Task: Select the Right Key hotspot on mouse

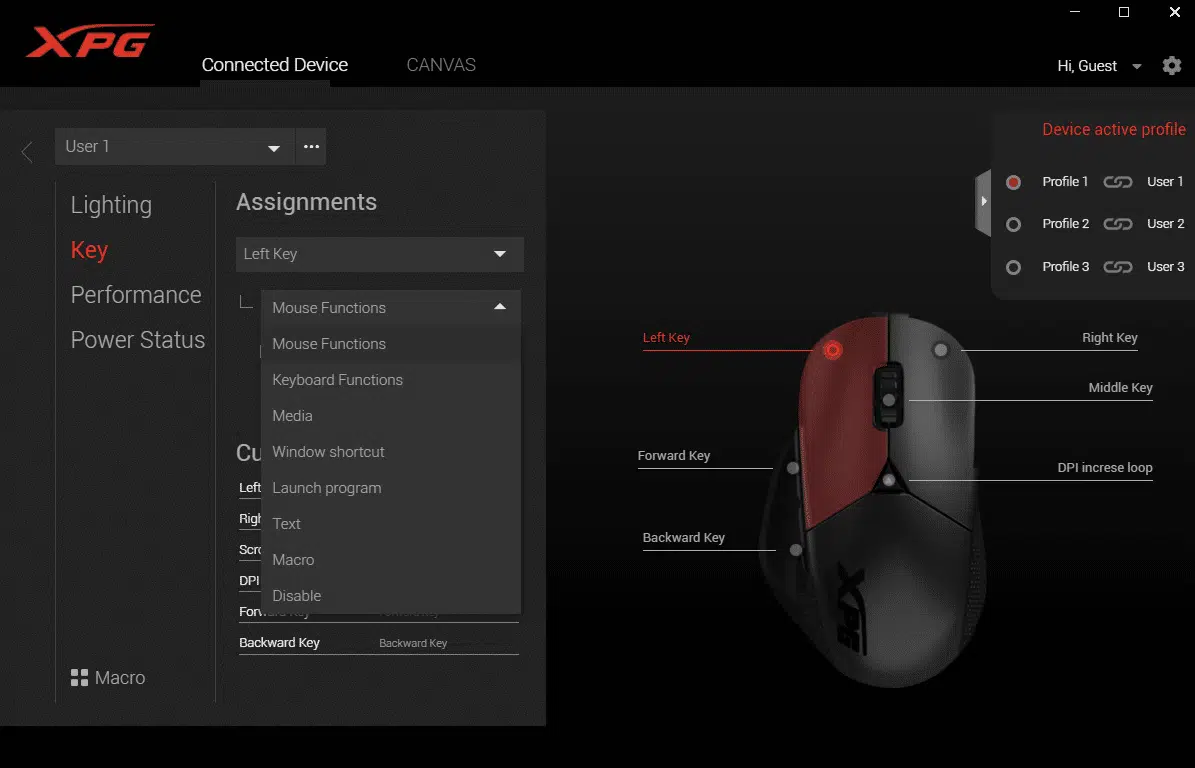Action: coord(940,350)
